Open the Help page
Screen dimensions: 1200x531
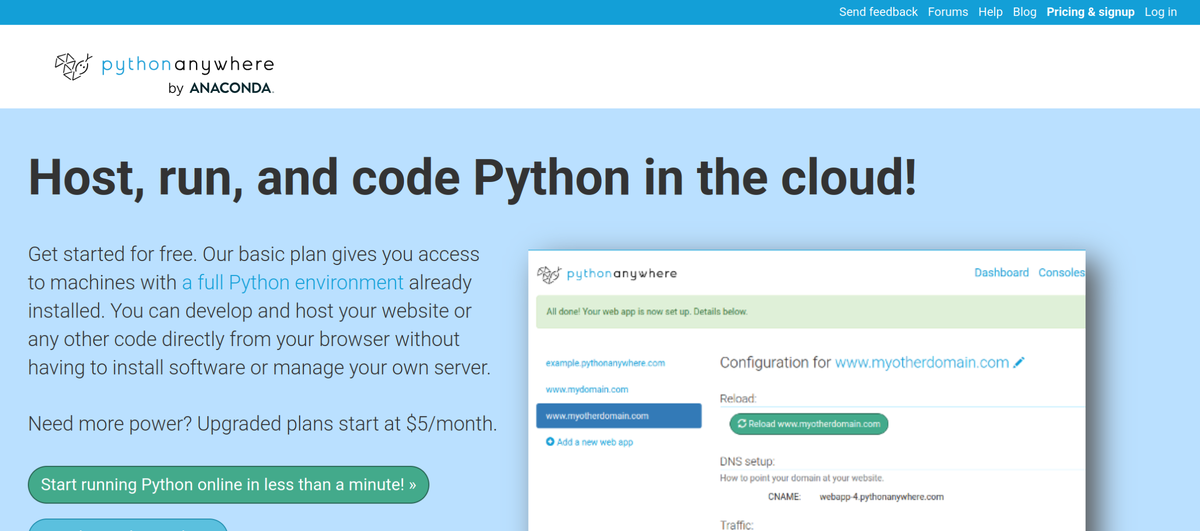pyautogui.click(x=990, y=12)
